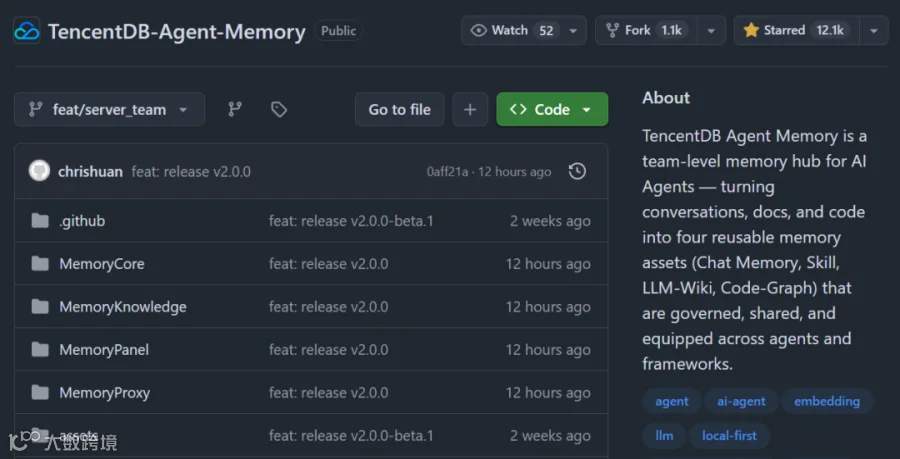The height and width of the screenshot is (459, 900).
Task: Click the MemoryProxy folder icon
Action: click(x=40, y=393)
